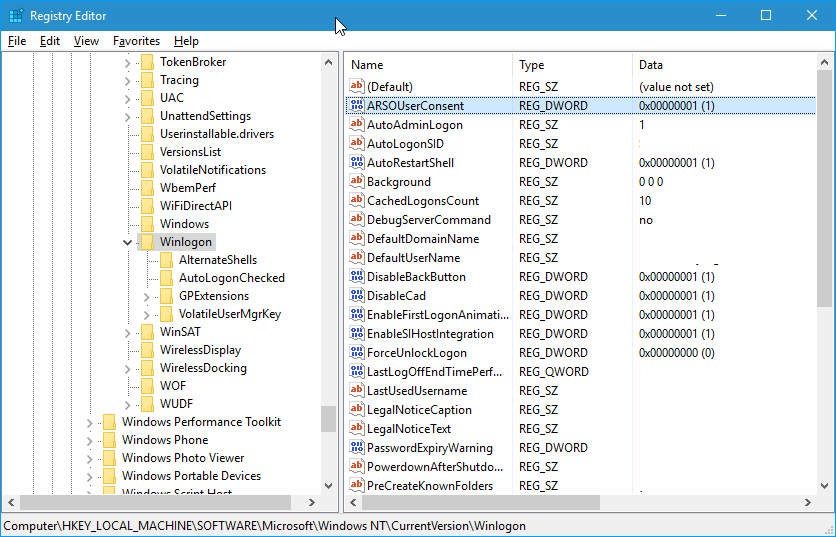Click the Registry Editor title bar icon

click(x=15, y=16)
